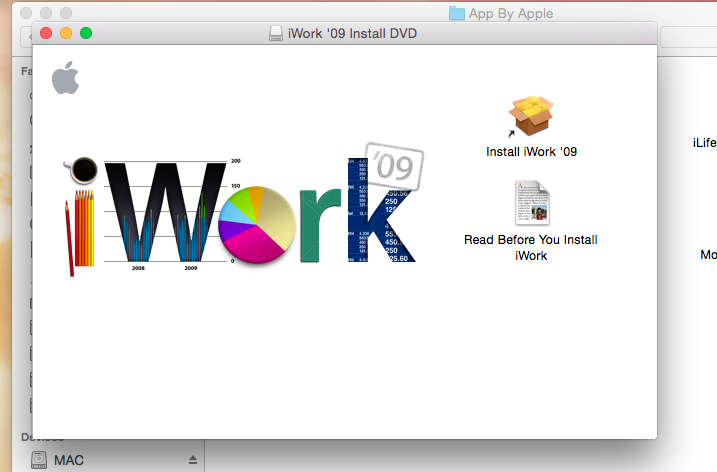Viewport: 717px width, 472px height.
Task: Open the Install iWork '09 package icon
Action: (531, 118)
